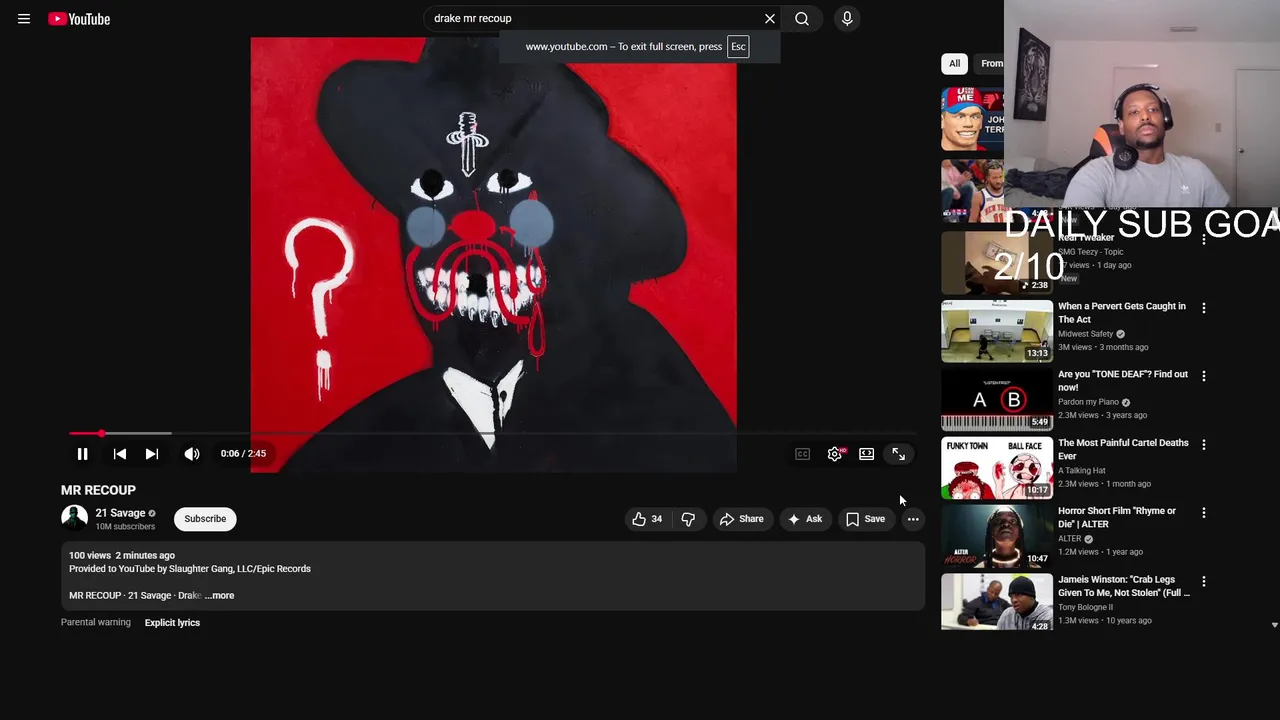Click SMG Teezy - Topic channel
The height and width of the screenshot is (720, 1280).
pyautogui.click(x=1091, y=252)
